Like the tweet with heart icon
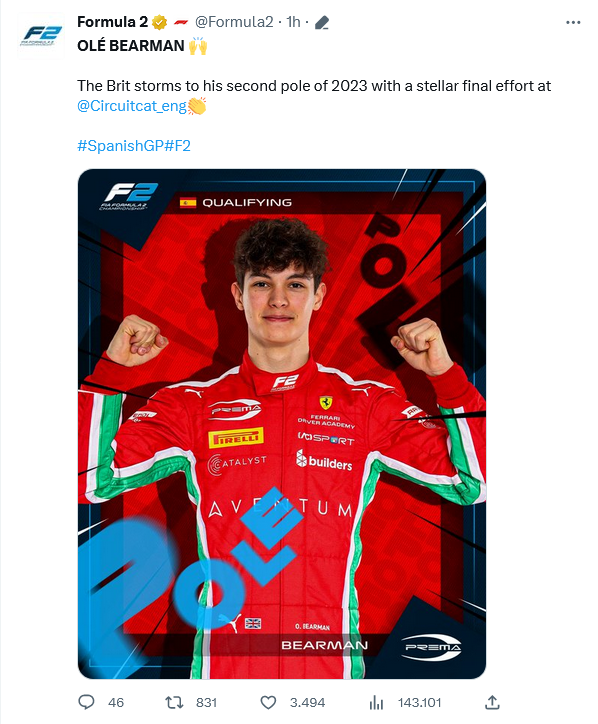Viewport: 598px width, 724px height. tap(268, 703)
